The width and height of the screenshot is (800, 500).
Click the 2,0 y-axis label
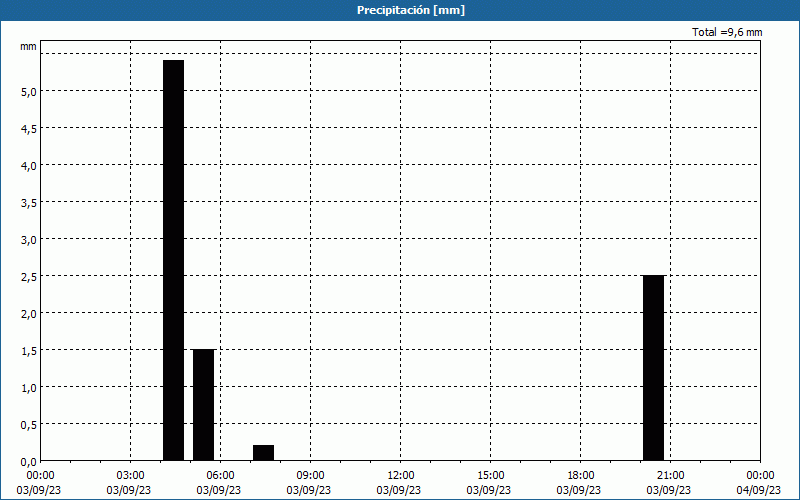click(29, 314)
